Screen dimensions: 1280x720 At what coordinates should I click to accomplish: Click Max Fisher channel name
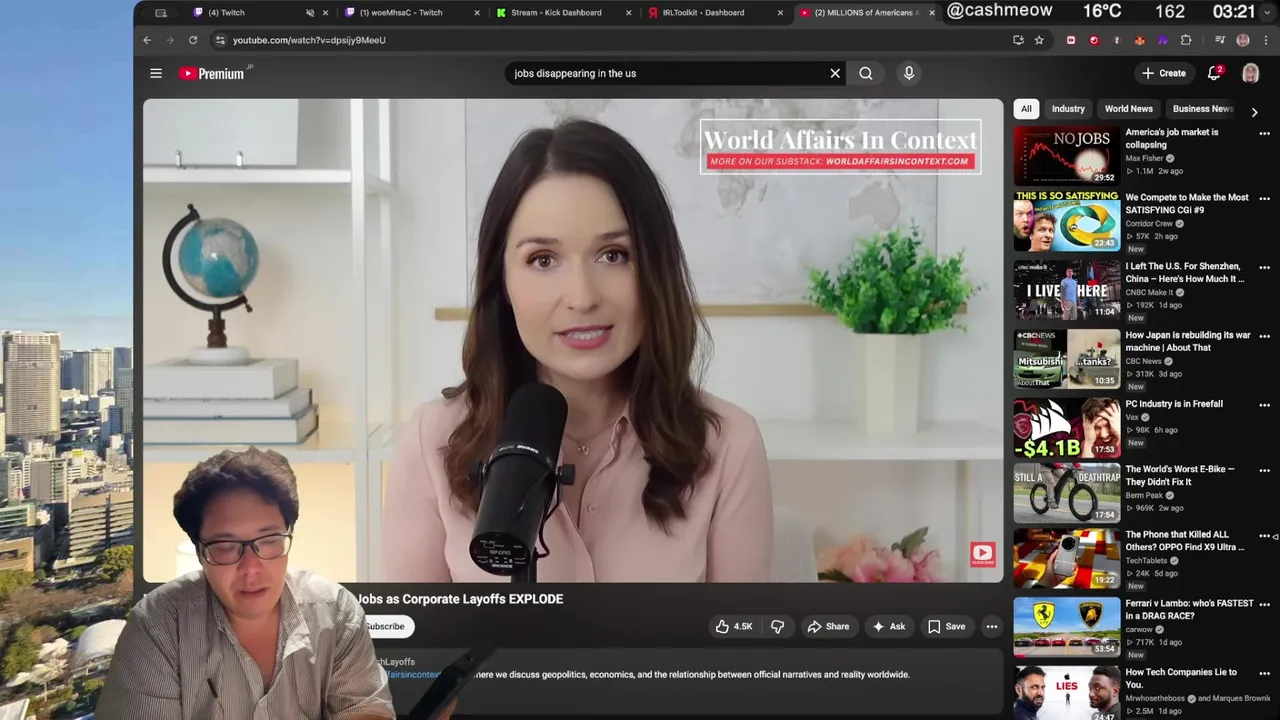[1144, 158]
